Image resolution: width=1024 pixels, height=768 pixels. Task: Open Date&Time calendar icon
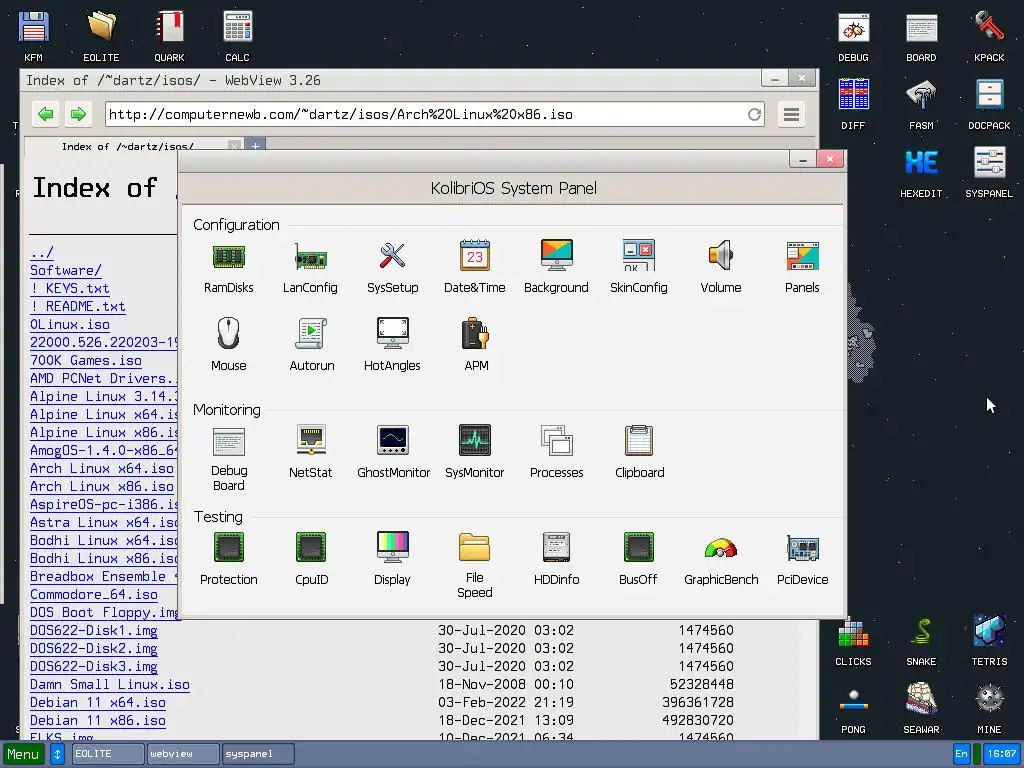coord(475,255)
